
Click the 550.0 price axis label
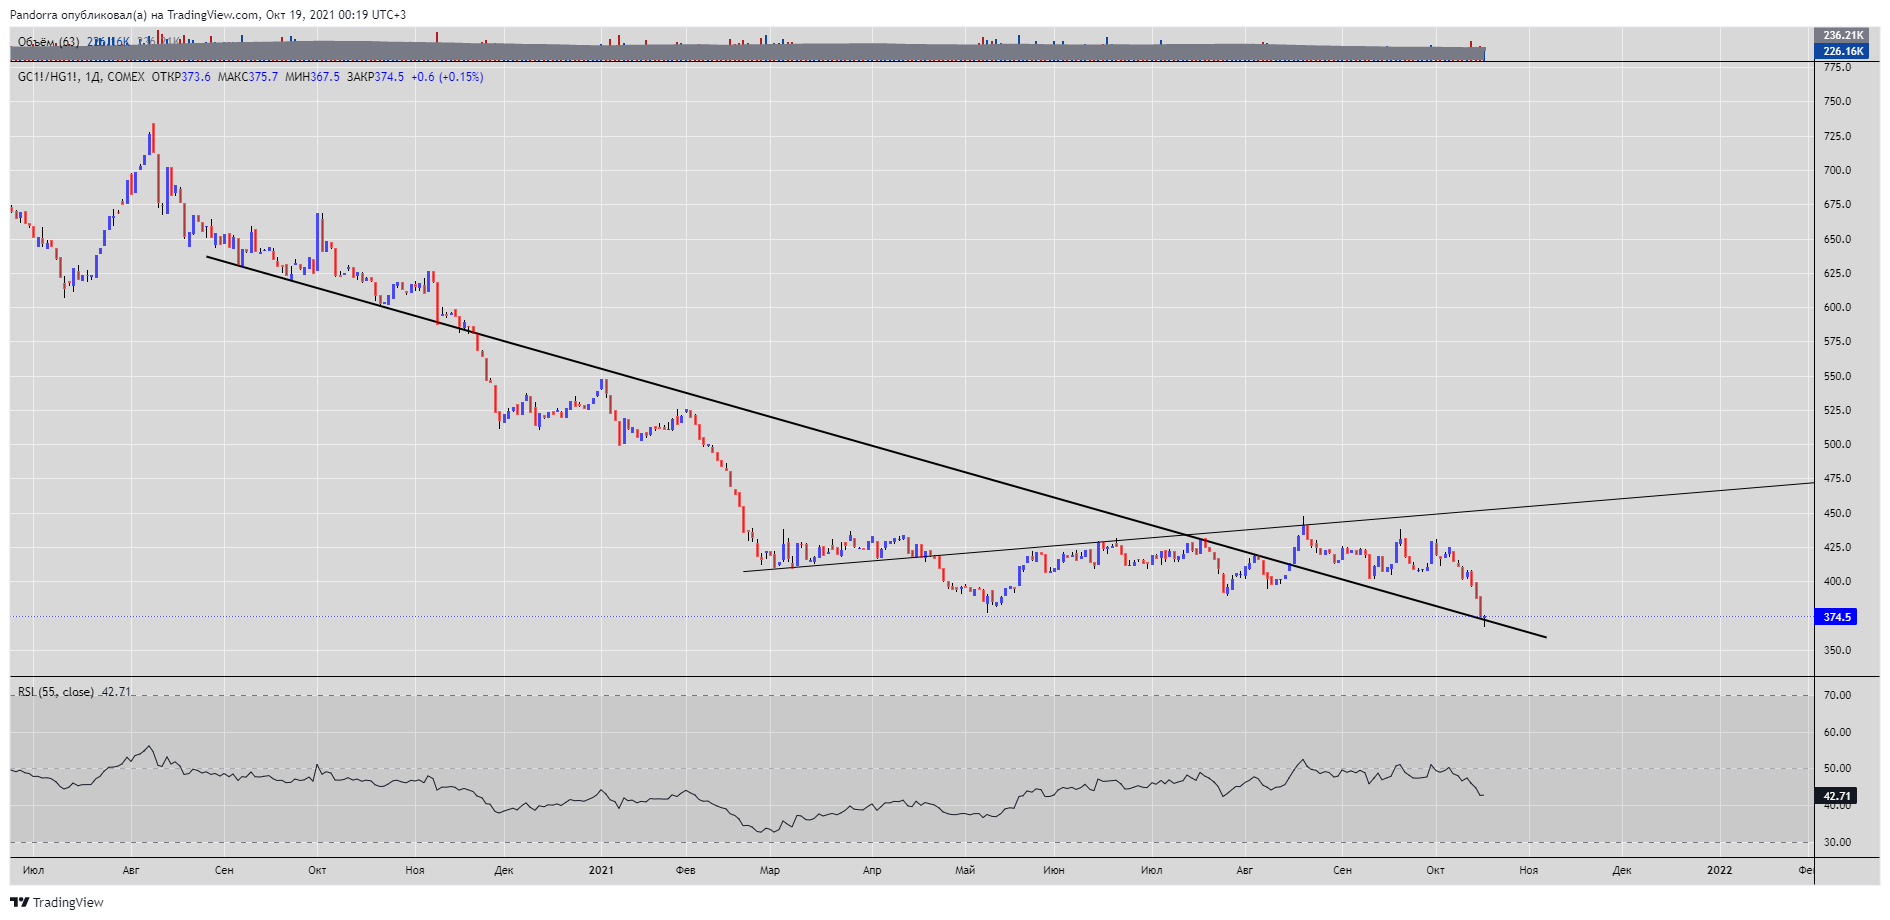point(1837,376)
